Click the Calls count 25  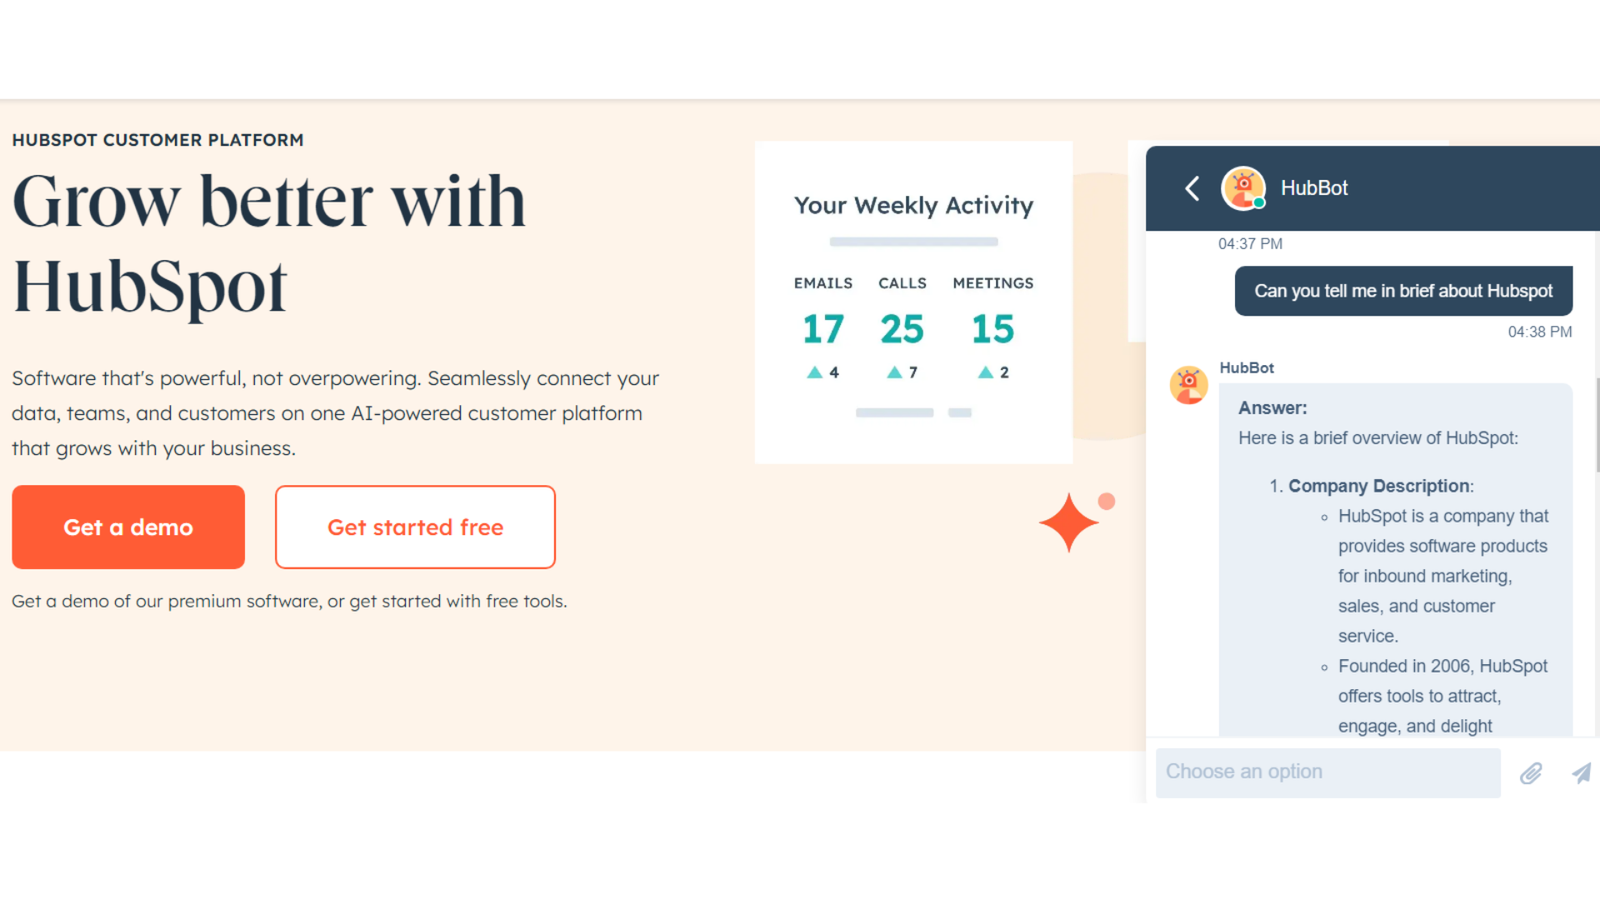tap(902, 329)
